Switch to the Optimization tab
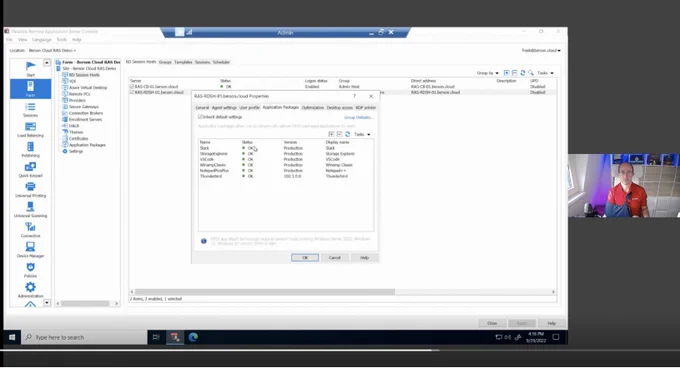Image resolution: width=680 pixels, height=368 pixels. tap(313, 107)
